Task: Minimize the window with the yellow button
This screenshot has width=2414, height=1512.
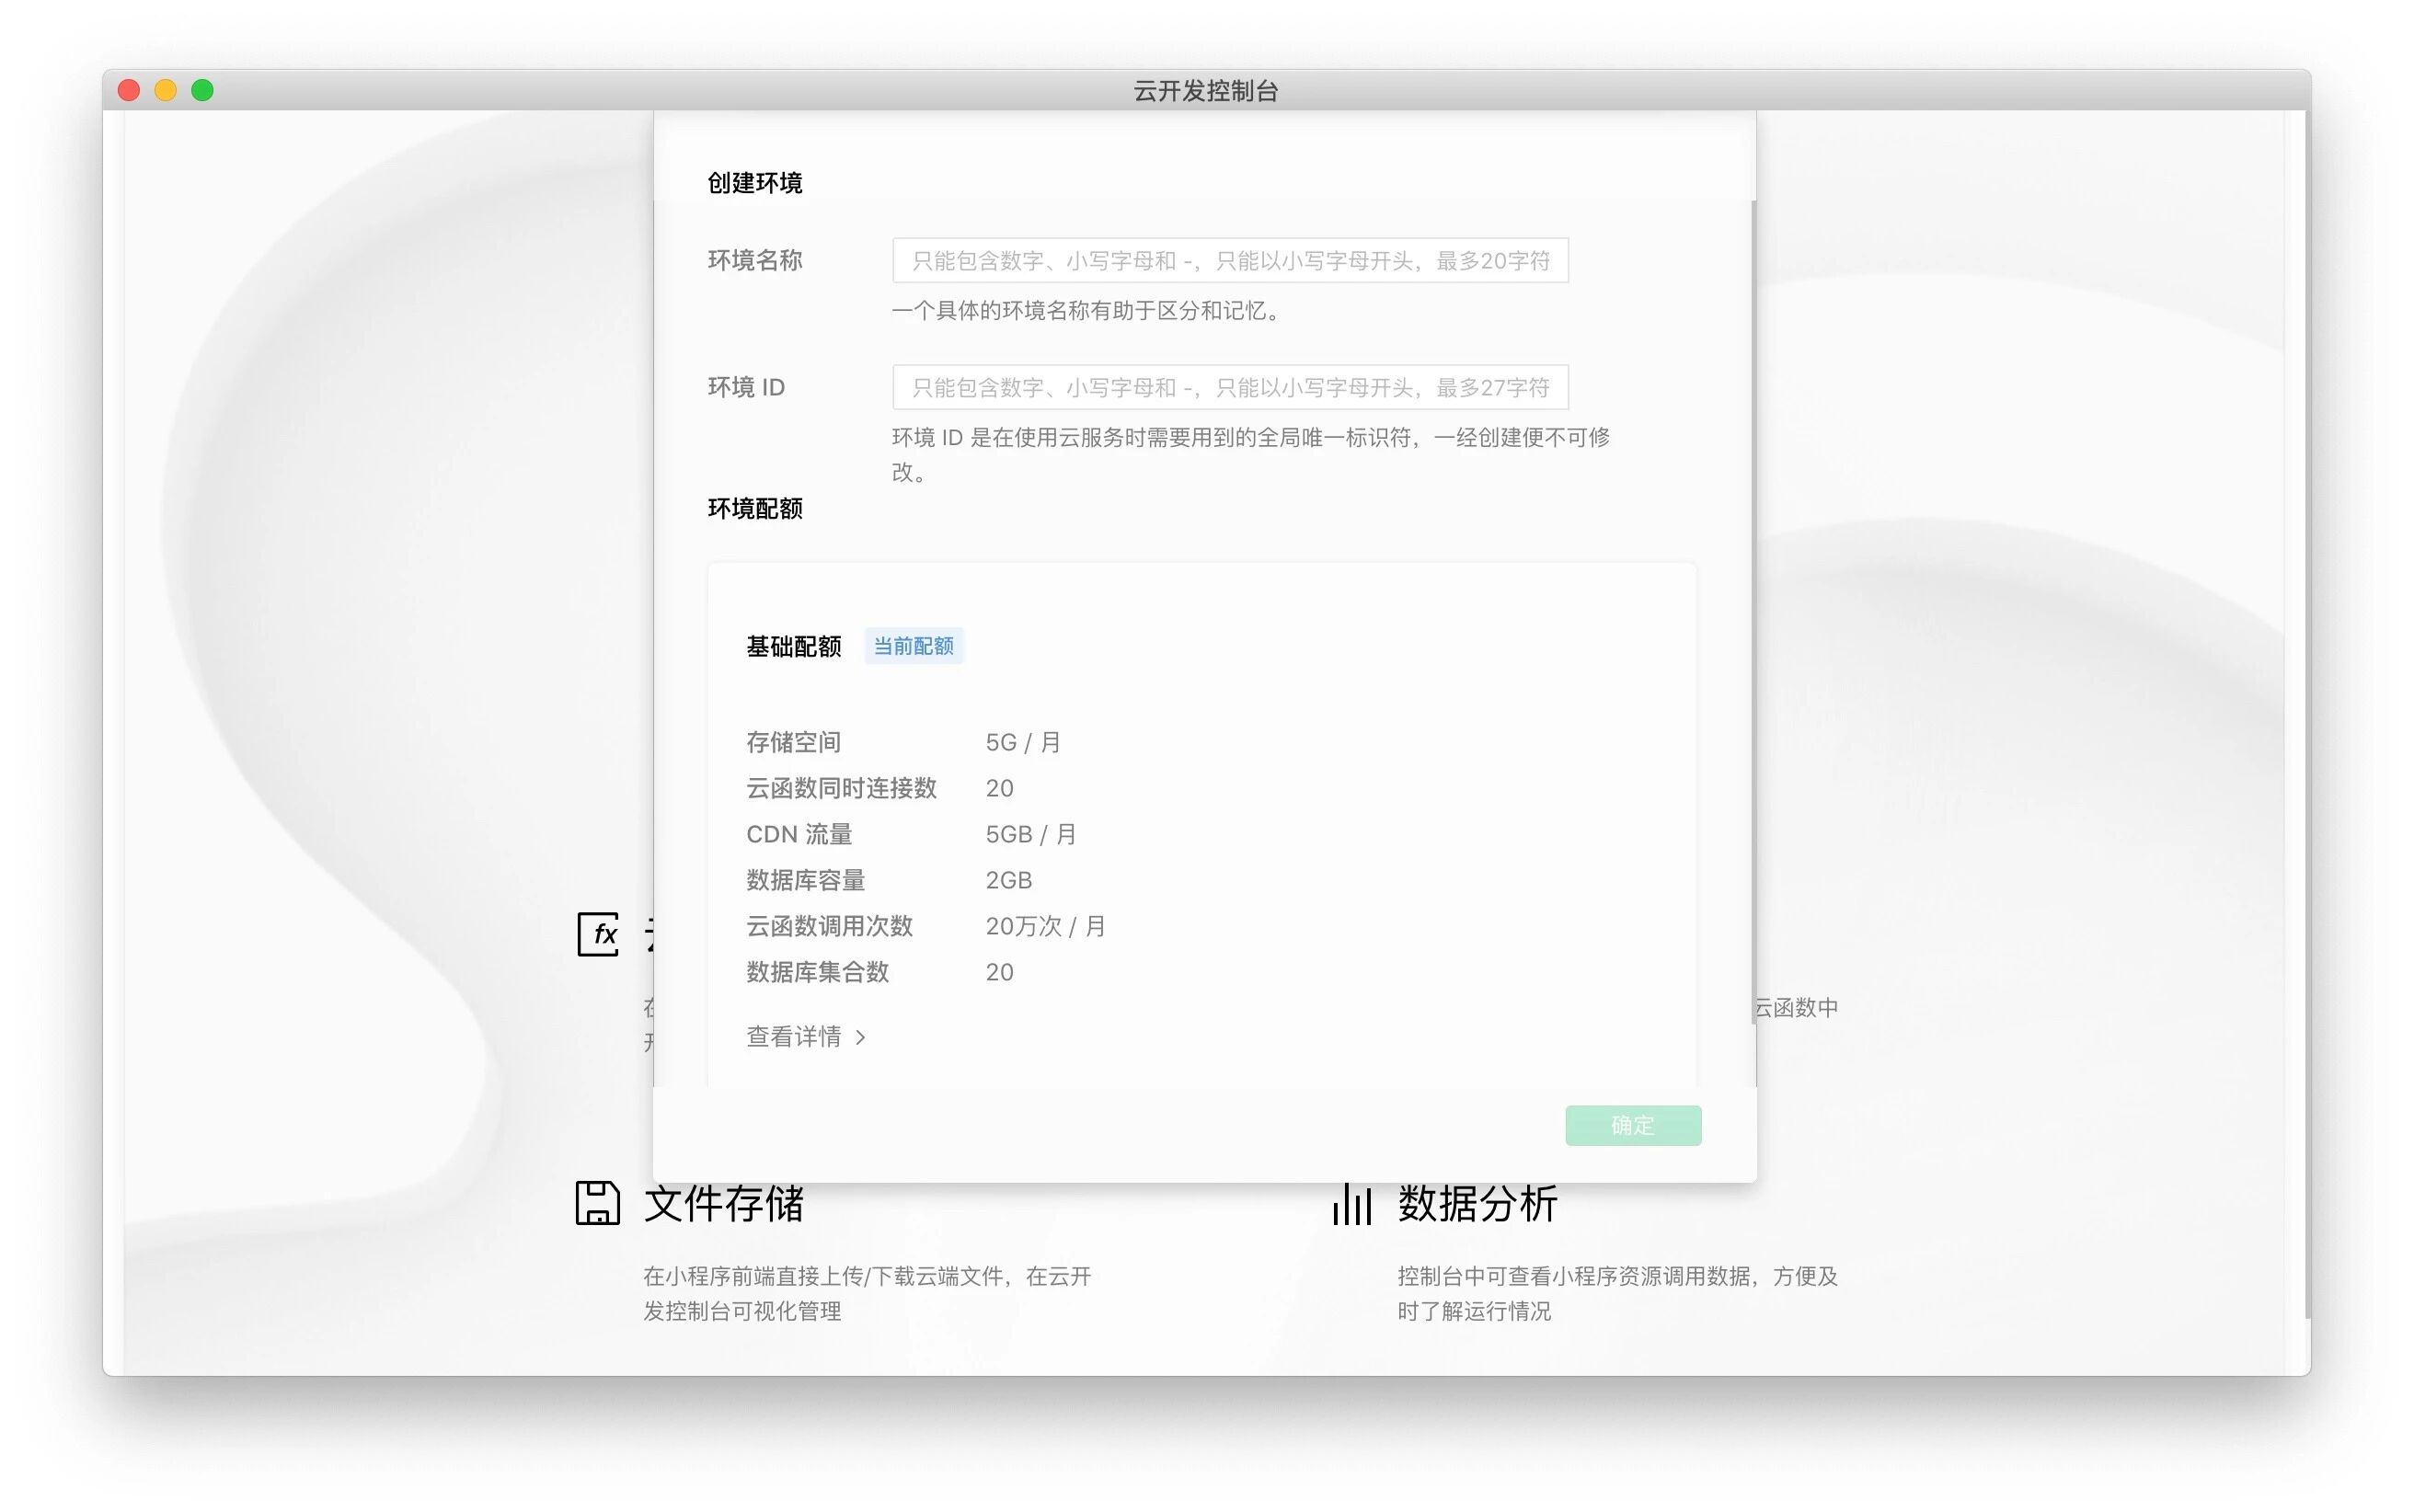Action: (x=166, y=91)
